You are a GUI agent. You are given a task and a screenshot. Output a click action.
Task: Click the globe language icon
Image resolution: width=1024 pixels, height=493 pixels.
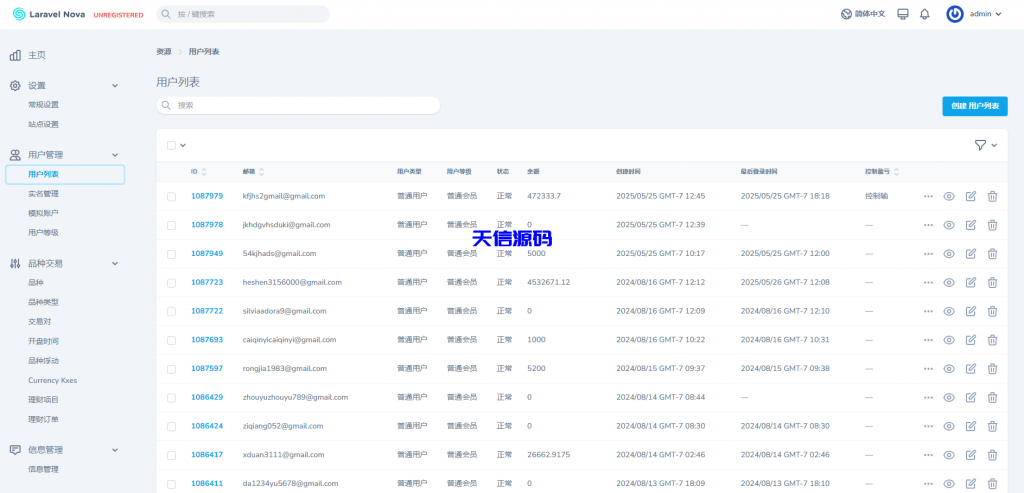[x=846, y=14]
